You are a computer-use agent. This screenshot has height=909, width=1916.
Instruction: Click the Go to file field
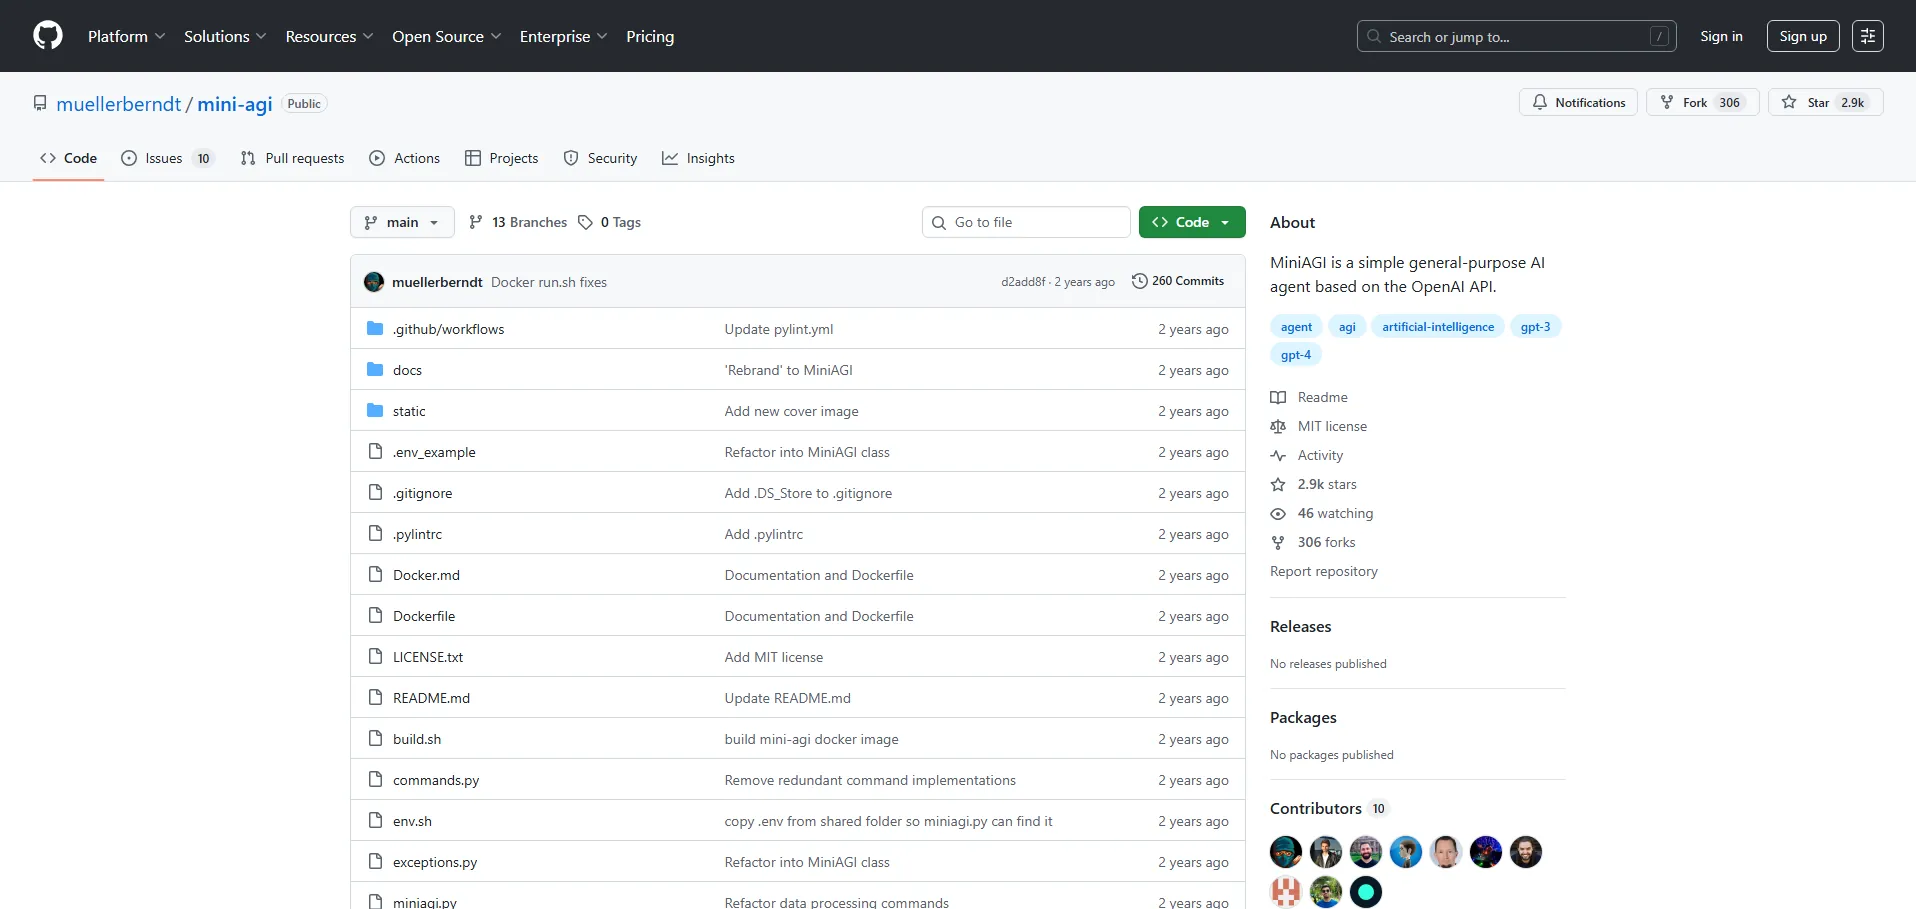(x=1025, y=222)
